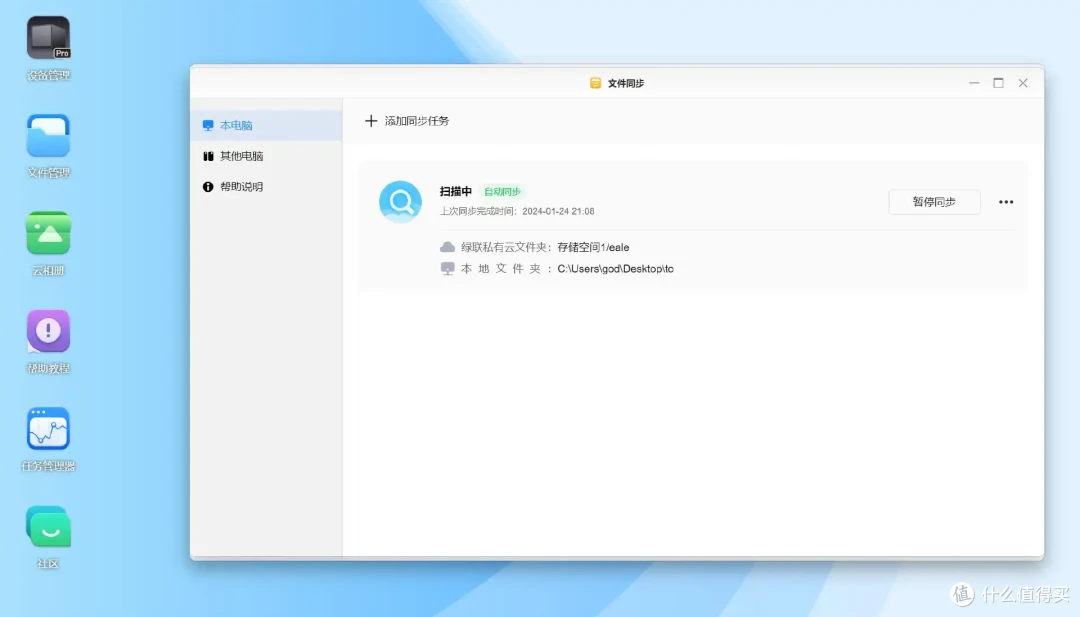Click the blue magnifier scanning icon
Screen dimensions: 1080x617
[400, 202]
